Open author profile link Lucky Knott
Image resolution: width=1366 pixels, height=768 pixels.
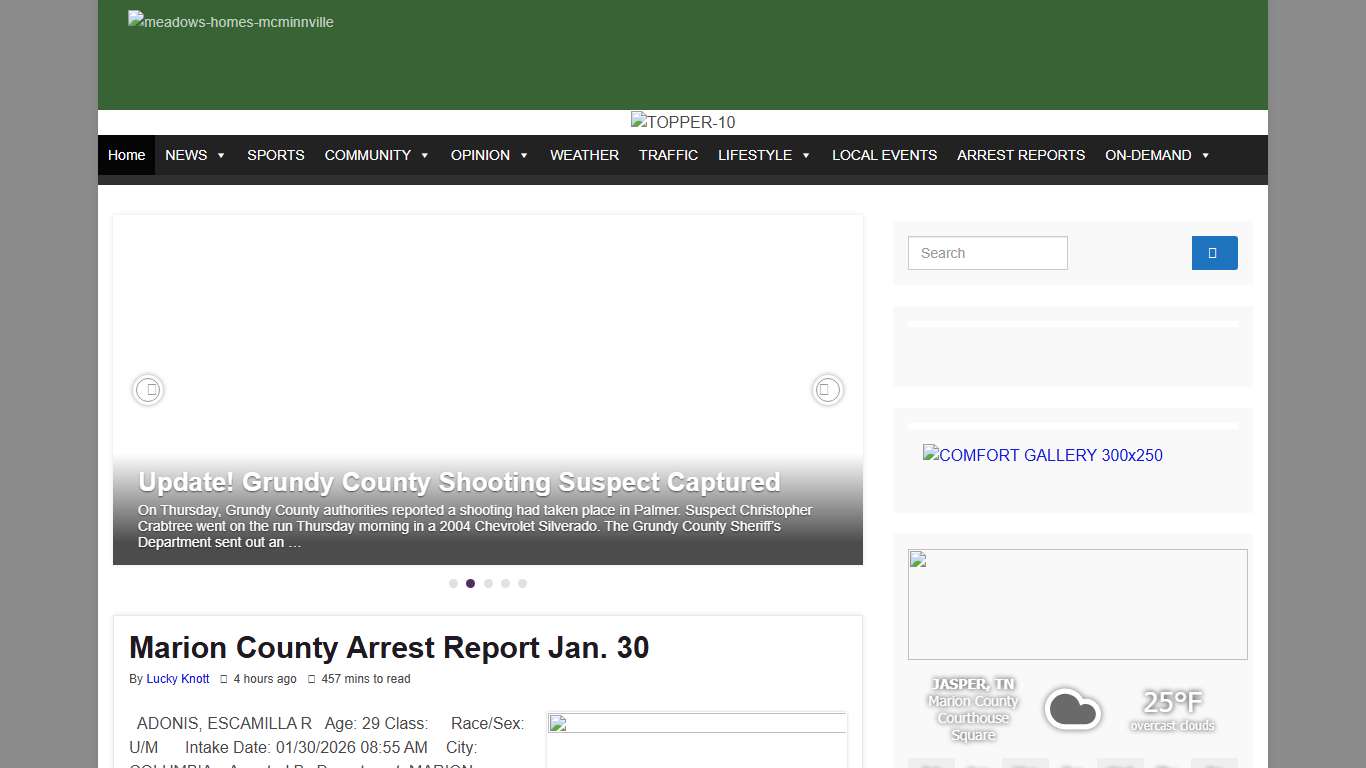click(x=178, y=679)
